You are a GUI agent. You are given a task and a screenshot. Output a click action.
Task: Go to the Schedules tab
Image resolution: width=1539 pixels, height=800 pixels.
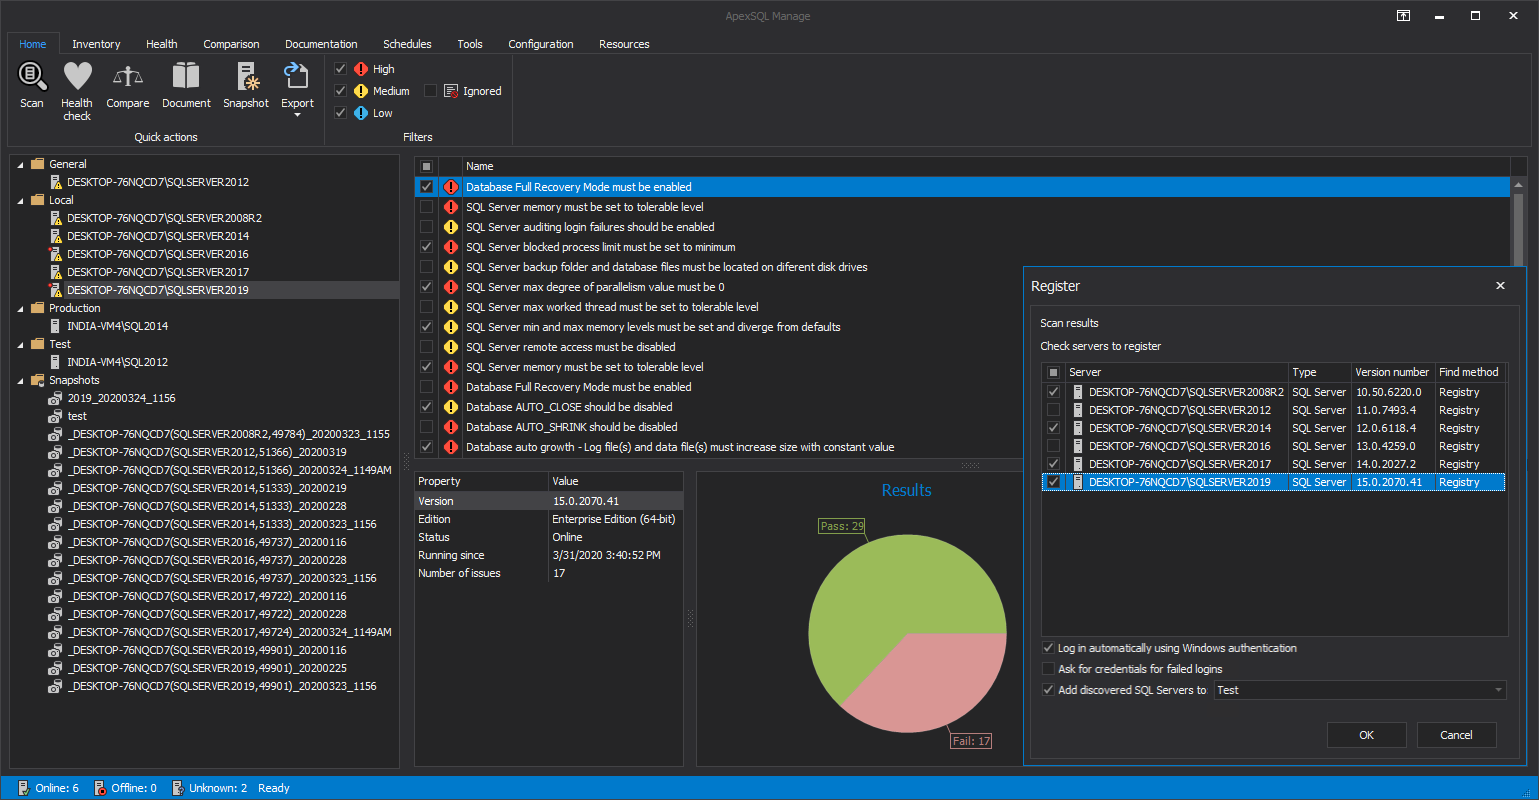click(407, 44)
